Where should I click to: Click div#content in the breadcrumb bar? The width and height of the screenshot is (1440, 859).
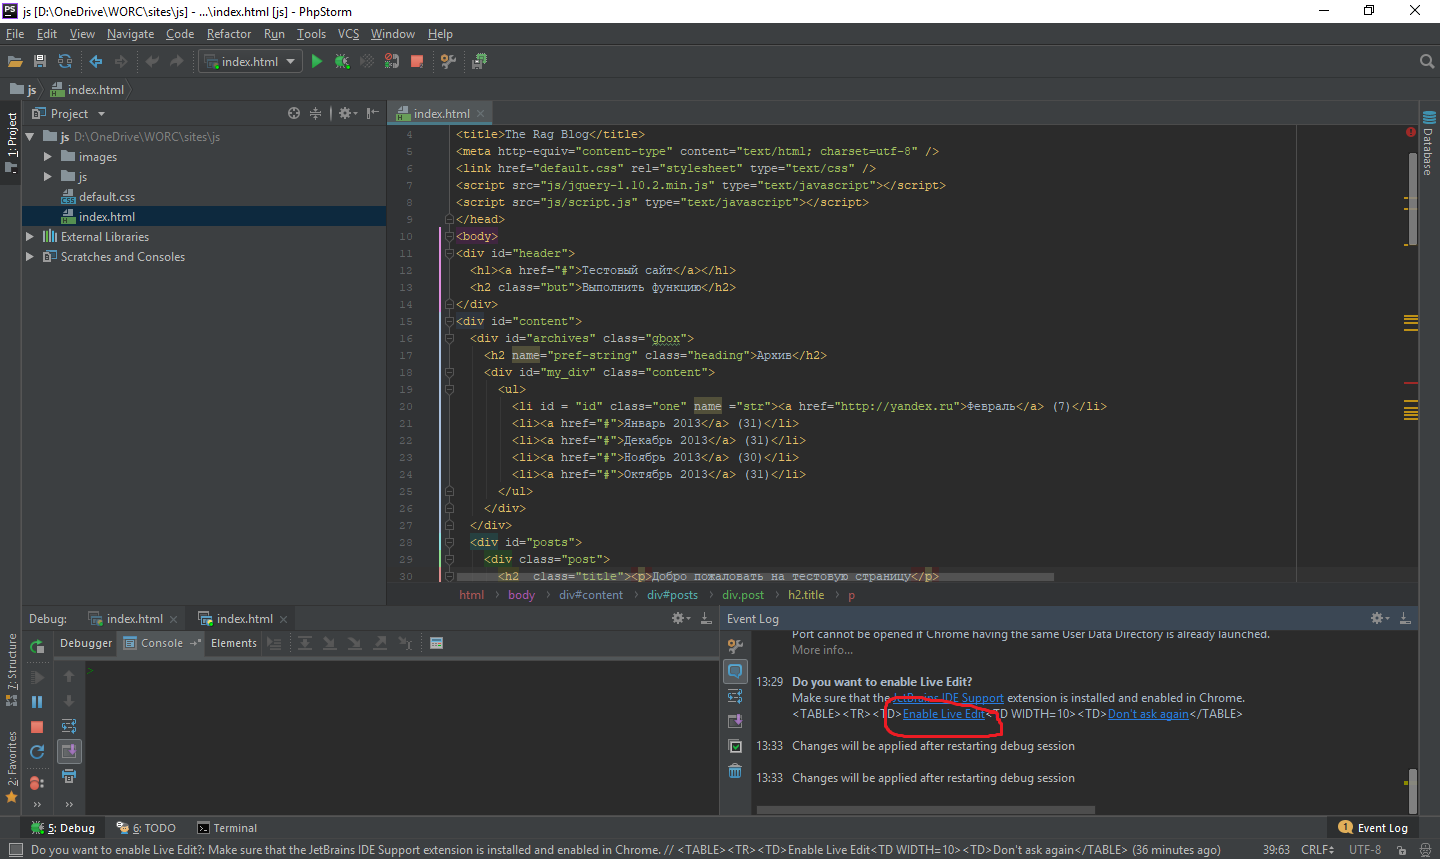click(591, 595)
